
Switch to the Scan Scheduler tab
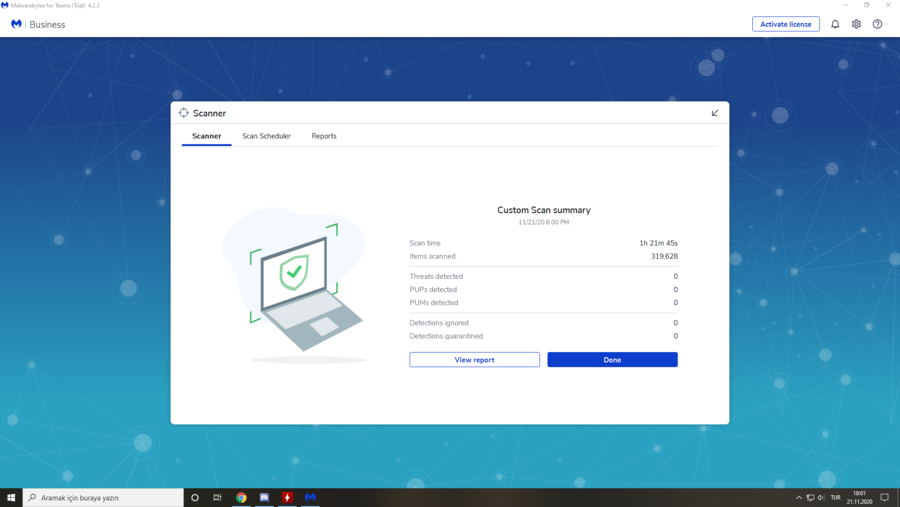[266, 136]
